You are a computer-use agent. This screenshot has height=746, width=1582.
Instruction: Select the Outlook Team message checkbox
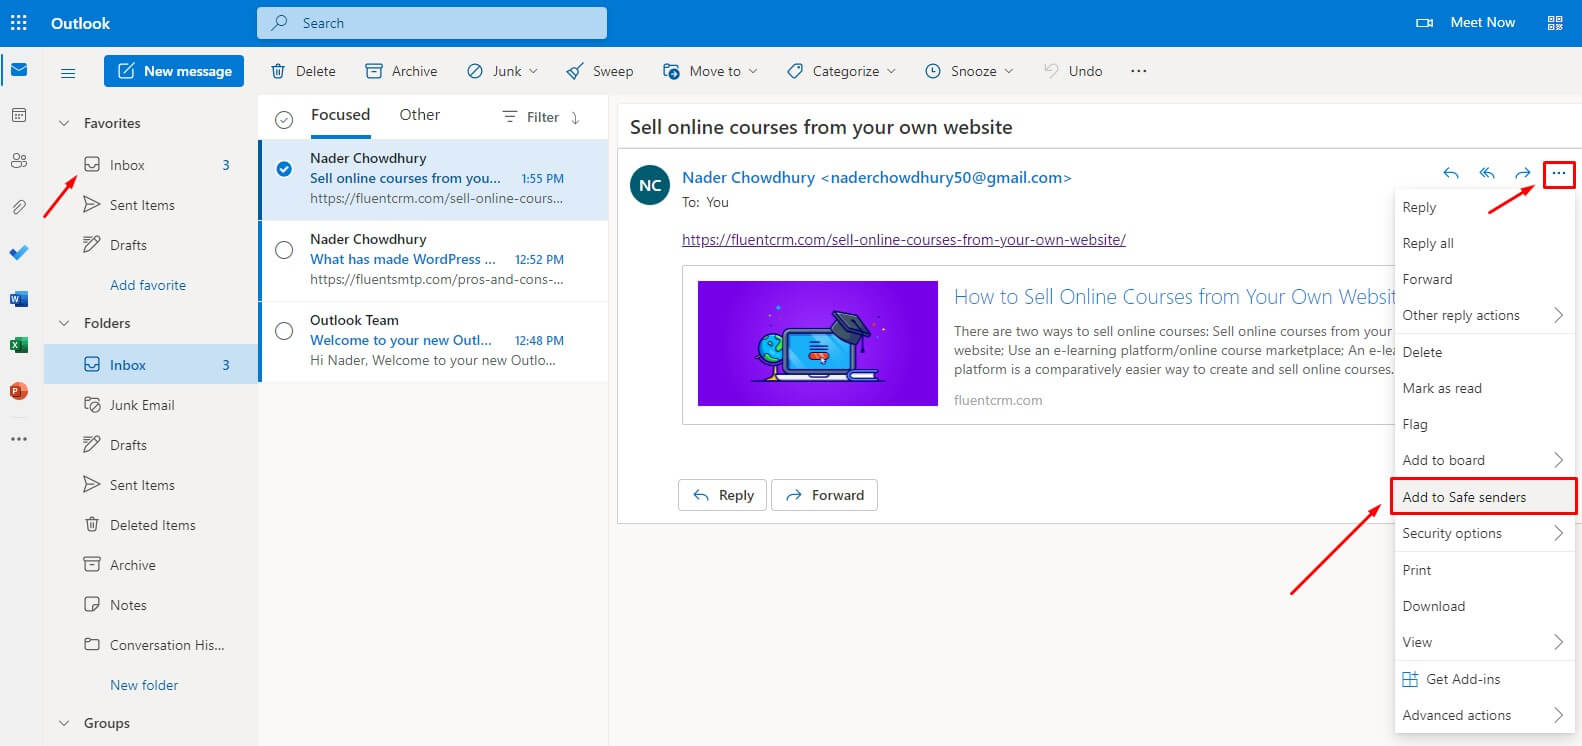click(x=284, y=331)
